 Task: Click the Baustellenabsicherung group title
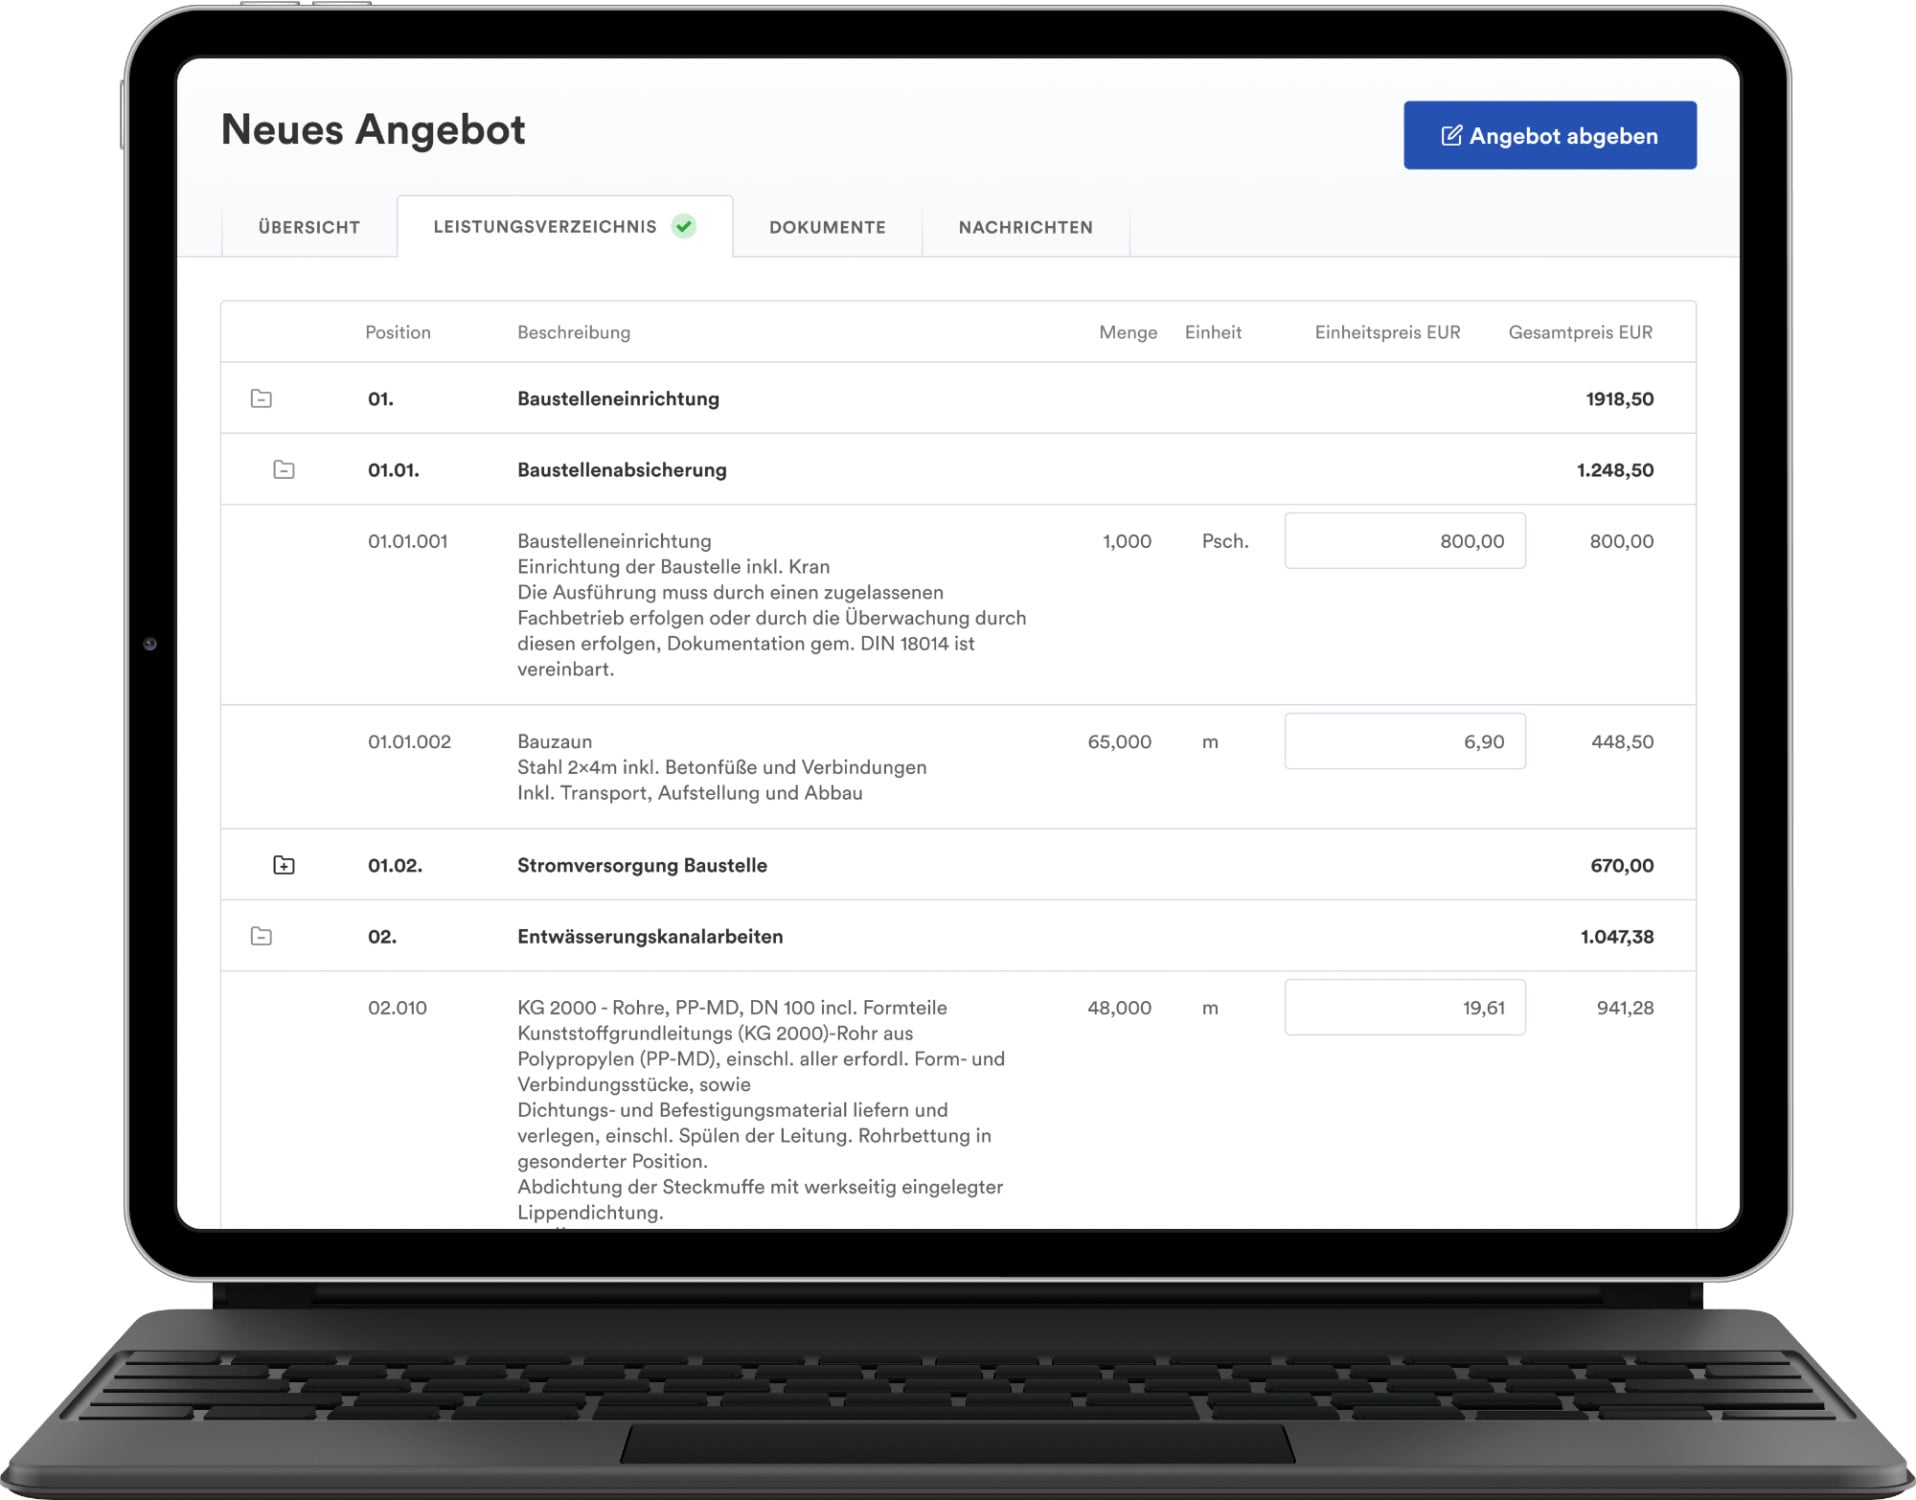pyautogui.click(x=622, y=470)
